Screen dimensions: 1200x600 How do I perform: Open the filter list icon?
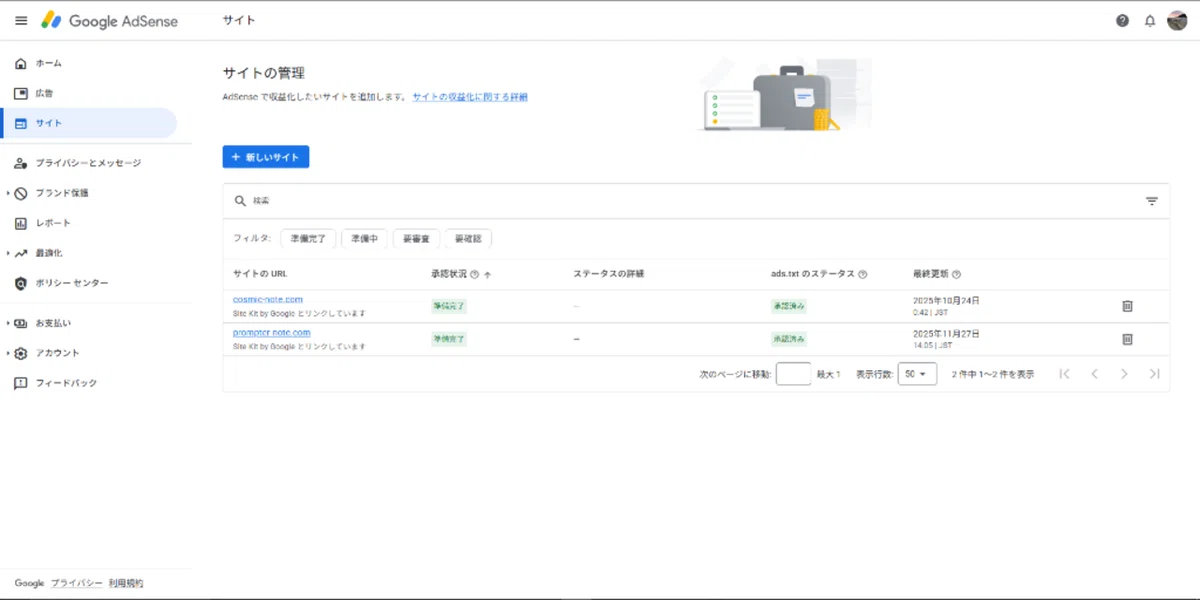(x=1151, y=201)
